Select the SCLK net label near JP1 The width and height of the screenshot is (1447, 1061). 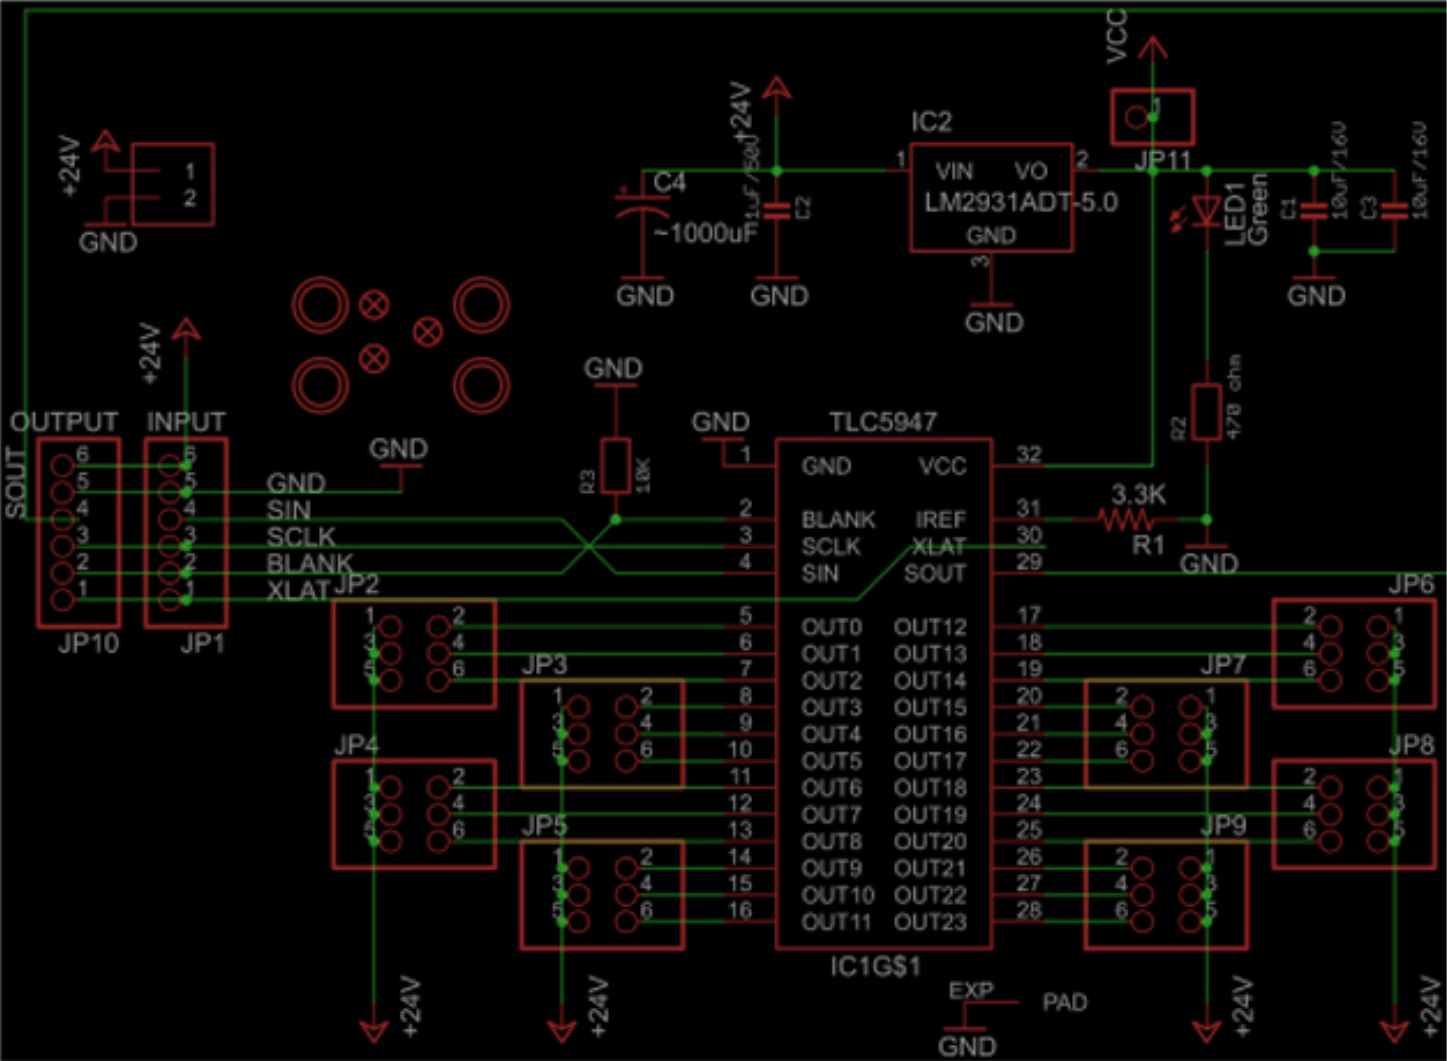click(x=300, y=537)
